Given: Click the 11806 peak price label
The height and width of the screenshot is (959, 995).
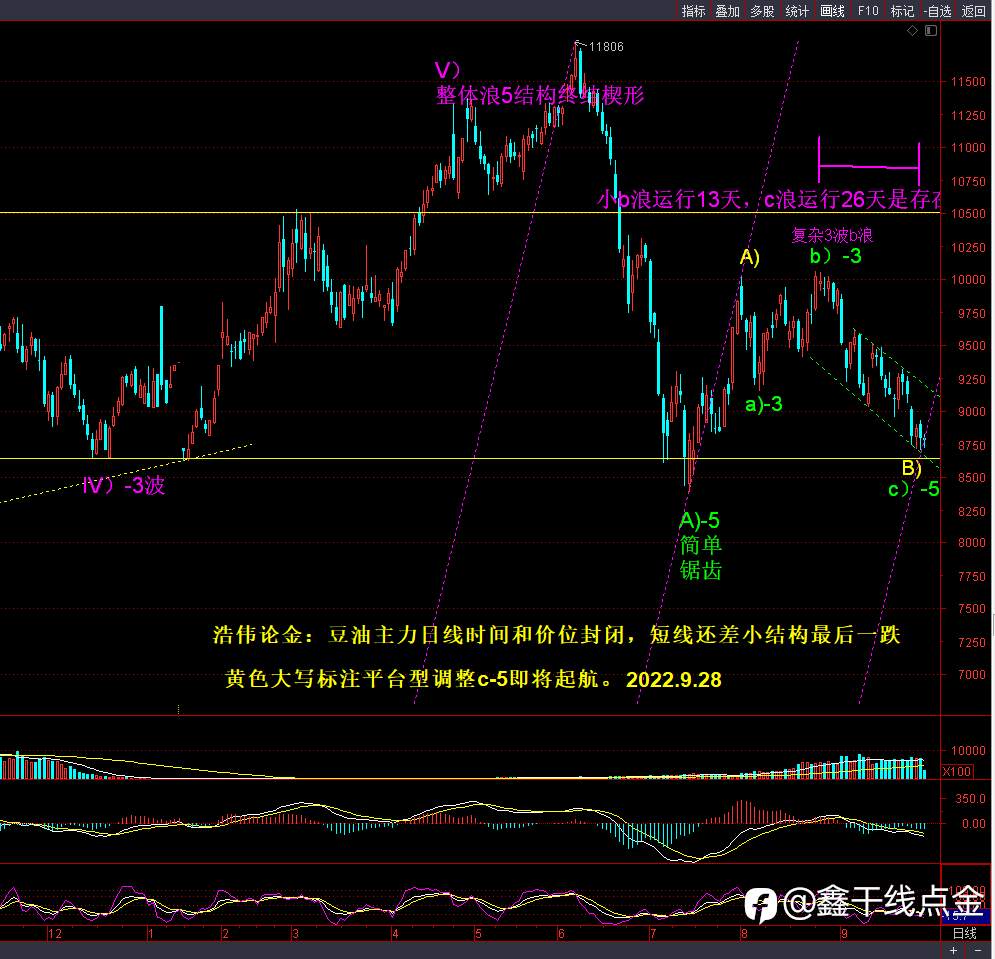Looking at the screenshot, I should pos(606,46).
